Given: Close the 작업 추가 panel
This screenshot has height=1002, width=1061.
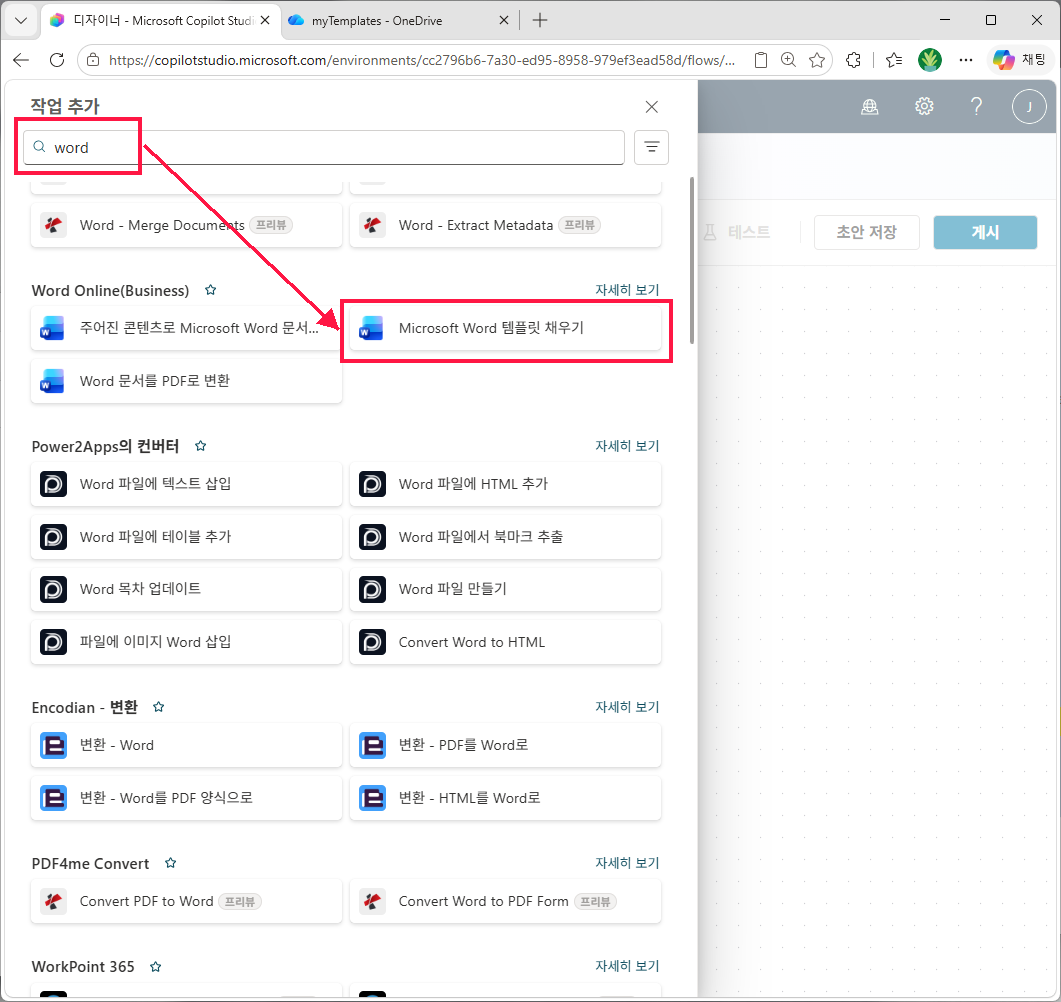Looking at the screenshot, I should pyautogui.click(x=651, y=107).
